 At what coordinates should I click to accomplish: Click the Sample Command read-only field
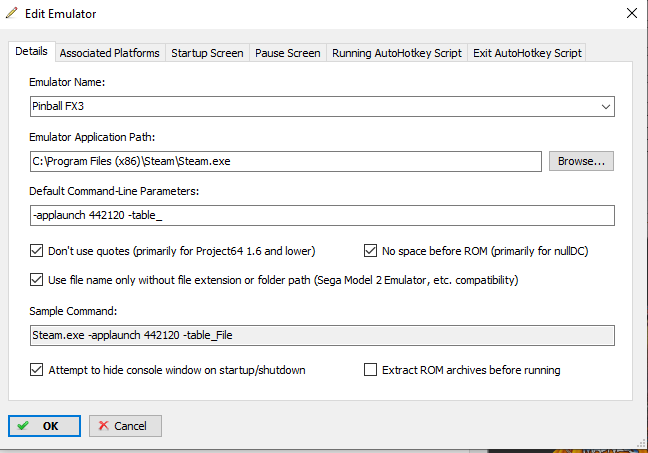click(x=322, y=335)
